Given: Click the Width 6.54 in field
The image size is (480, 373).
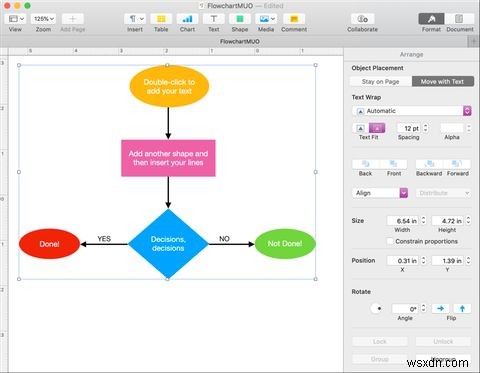Looking at the screenshot, I should 403,221.
